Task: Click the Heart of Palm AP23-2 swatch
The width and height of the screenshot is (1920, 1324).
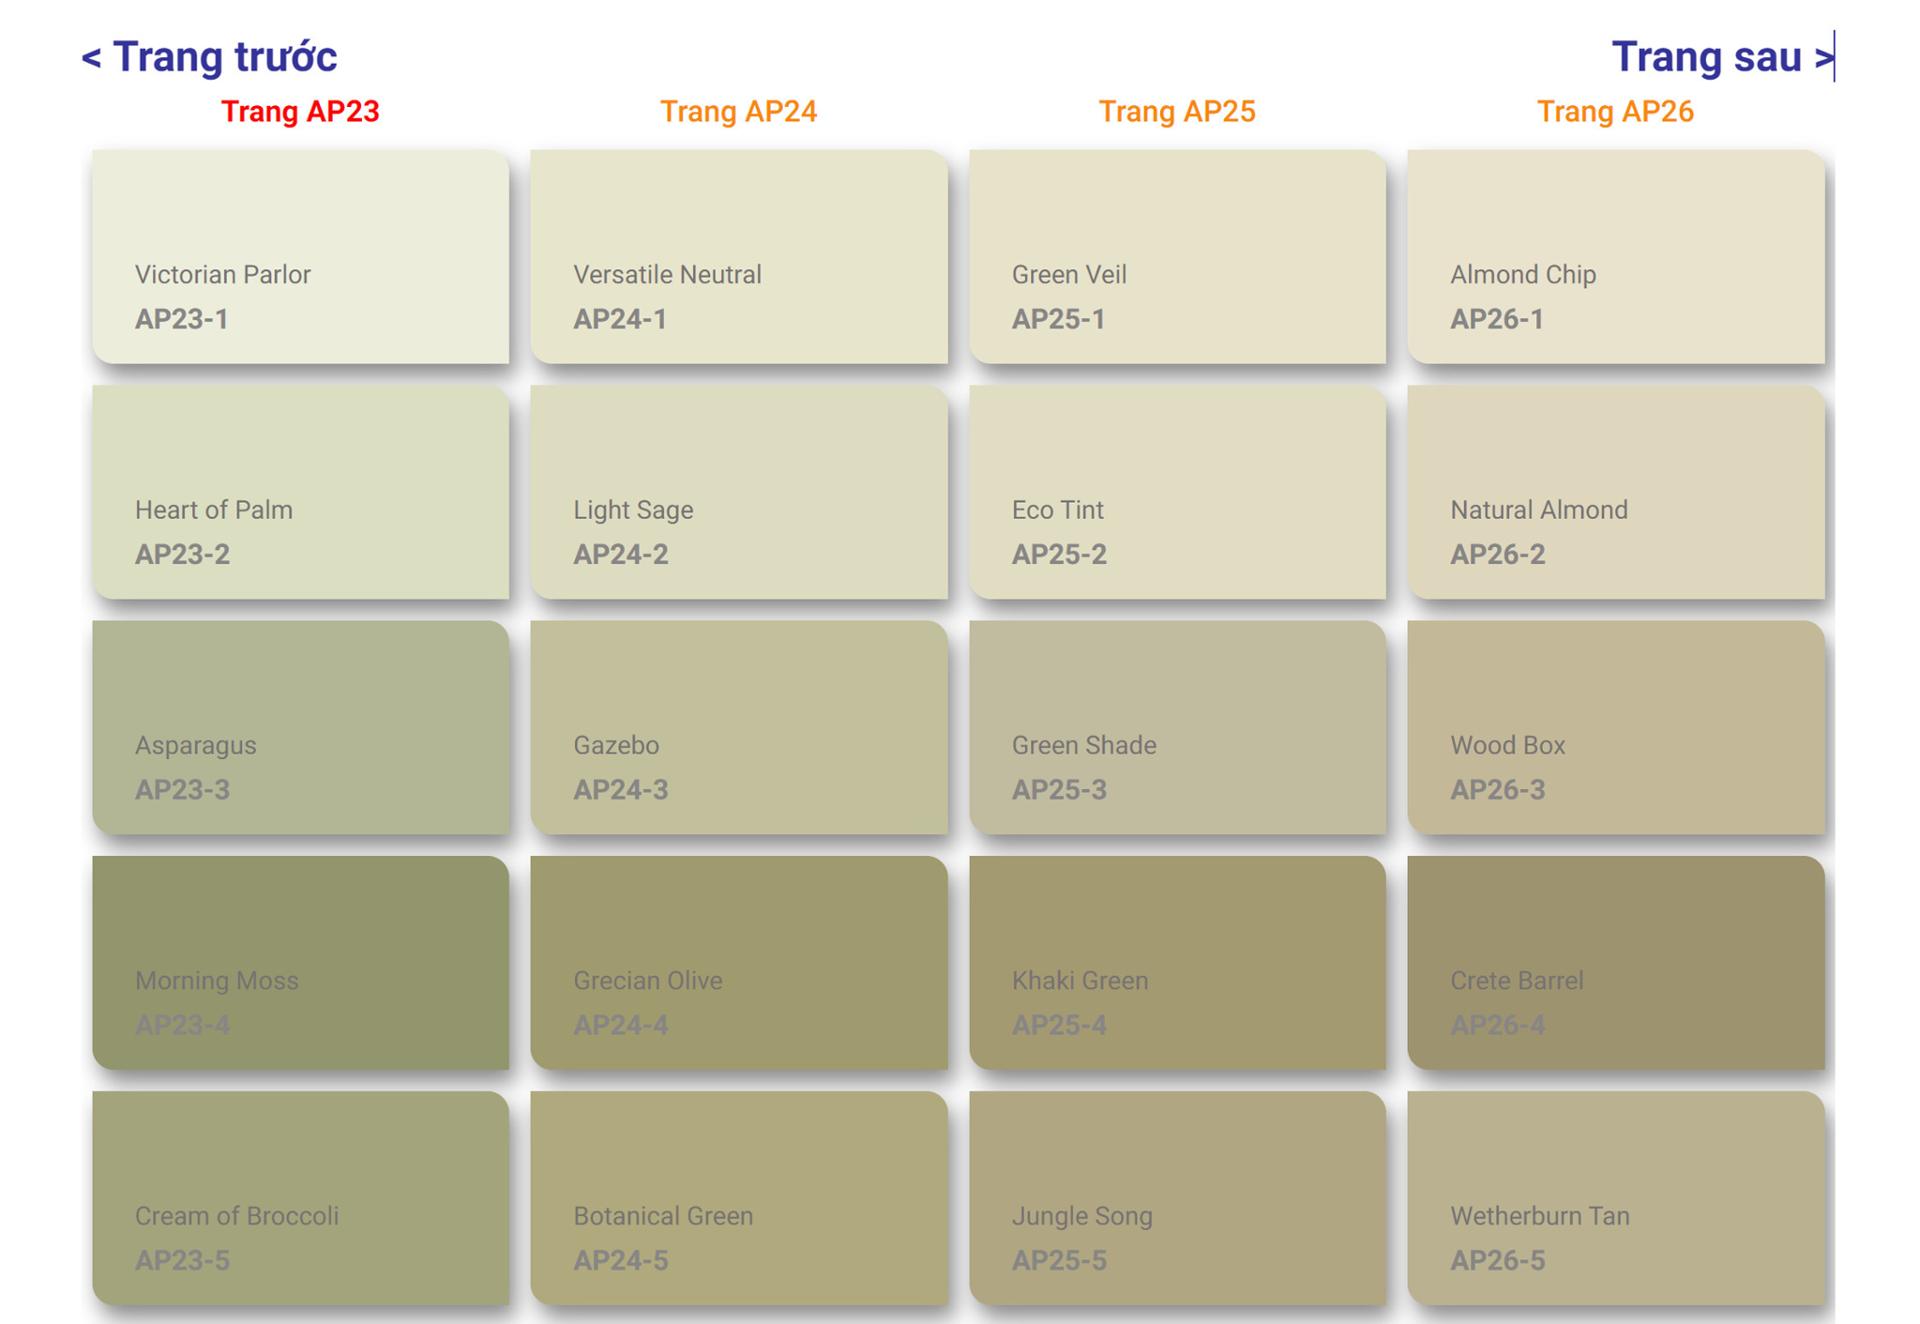Action: pos(300,492)
